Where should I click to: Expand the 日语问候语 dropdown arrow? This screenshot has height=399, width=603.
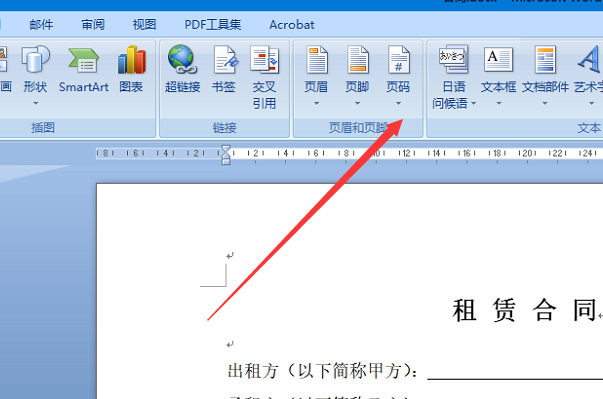click(x=473, y=103)
